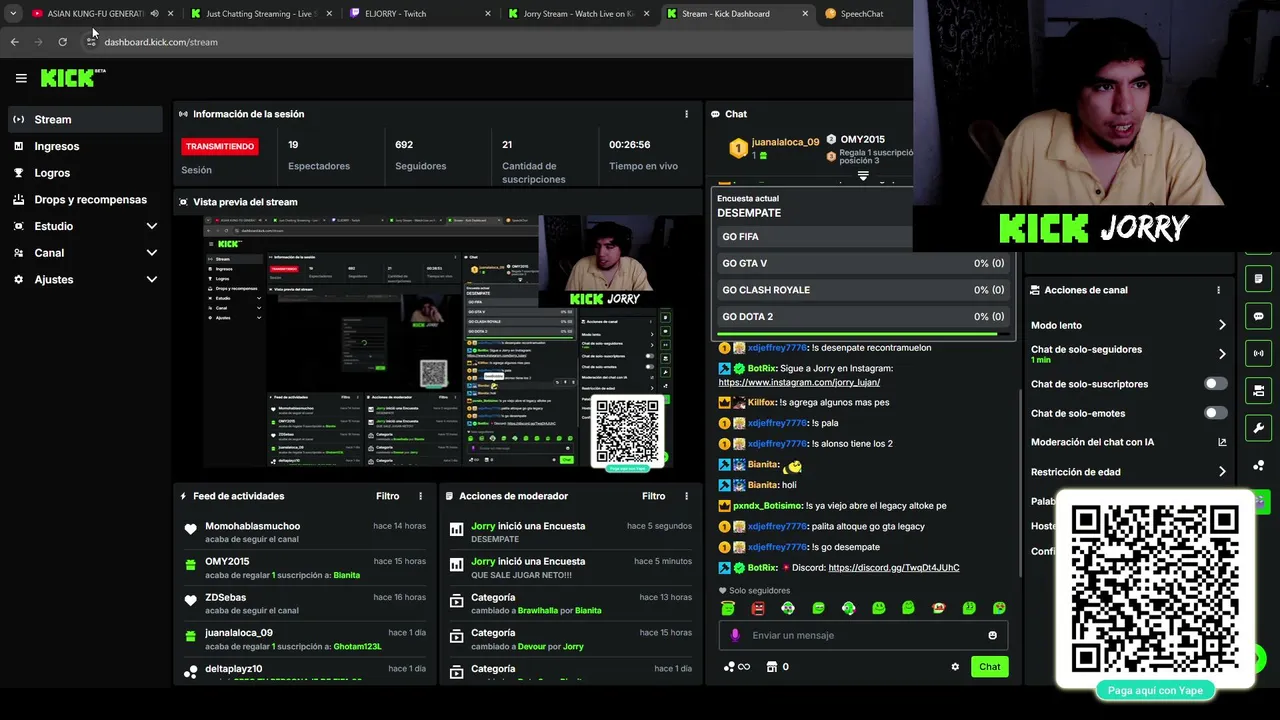The width and height of the screenshot is (1280, 720).
Task: Click the TRANSMITIENDO status badge
Action: [220, 146]
